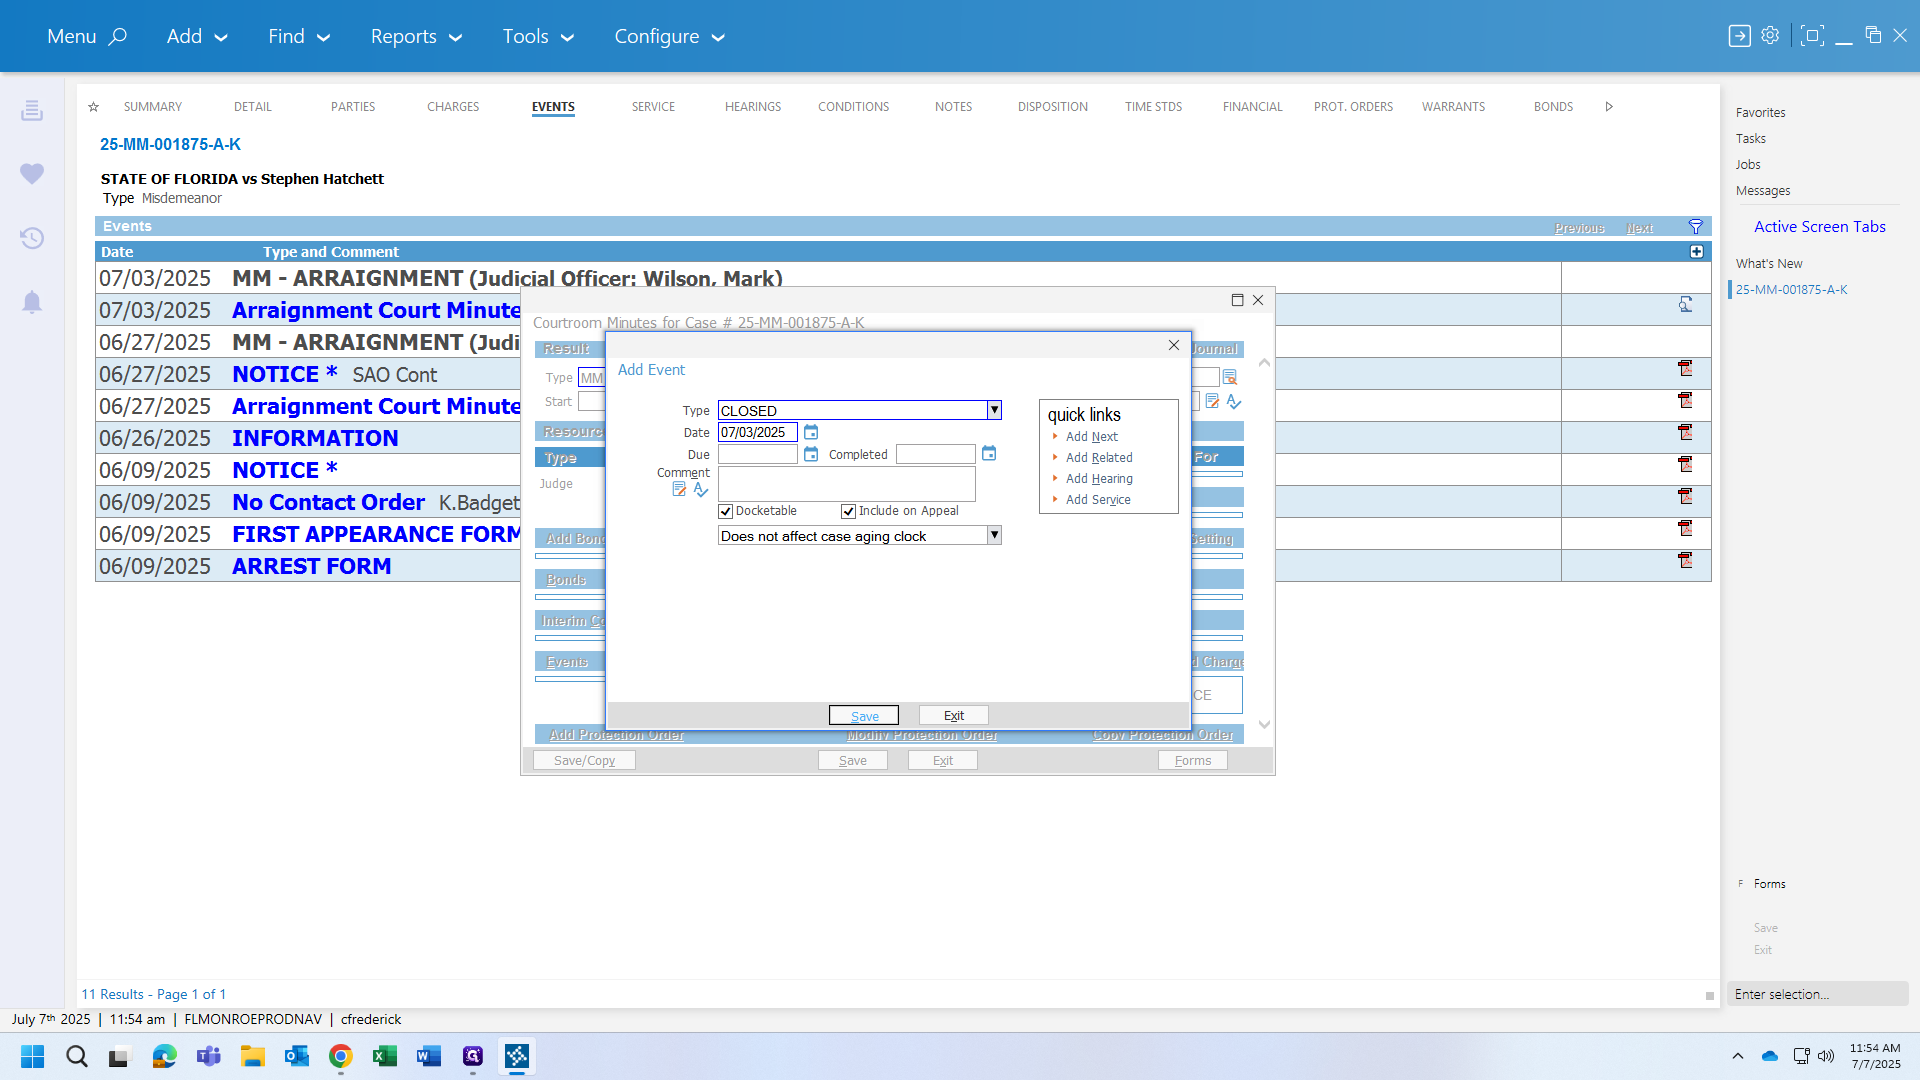
Task: Click the full screen icon in top bar
Action: (x=1812, y=36)
